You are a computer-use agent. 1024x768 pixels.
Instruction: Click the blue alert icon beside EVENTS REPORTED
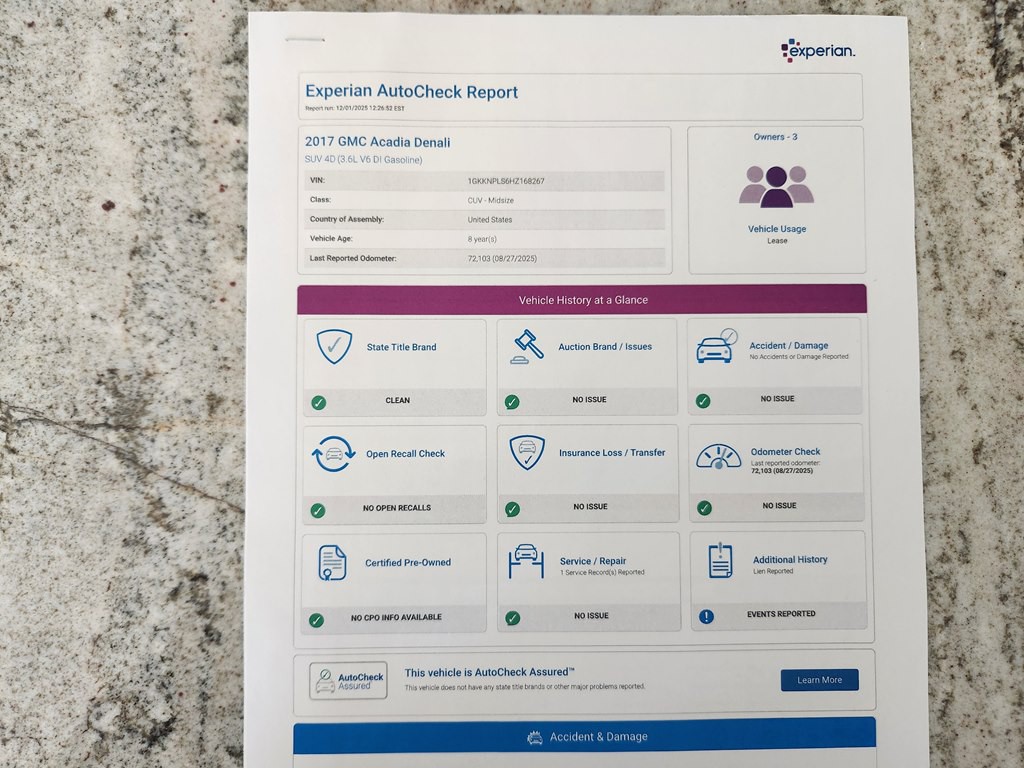pyautogui.click(x=706, y=616)
